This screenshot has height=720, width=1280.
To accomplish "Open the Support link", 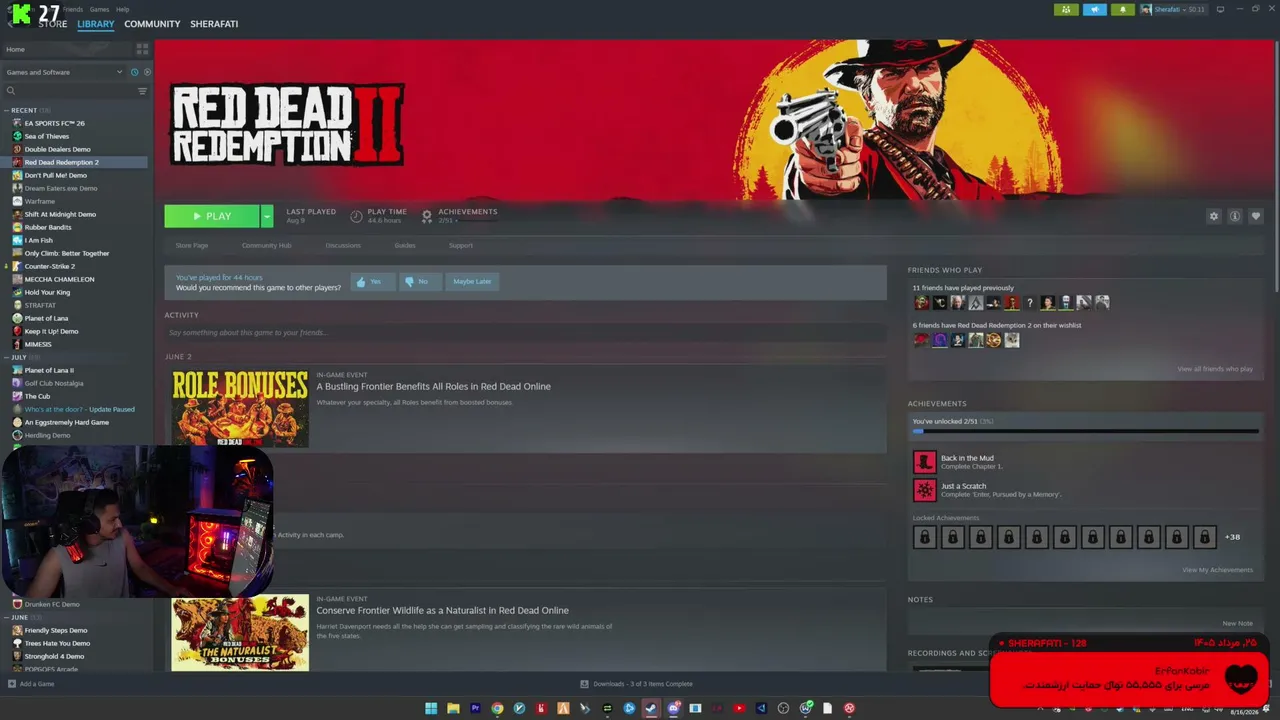I will 461,245.
